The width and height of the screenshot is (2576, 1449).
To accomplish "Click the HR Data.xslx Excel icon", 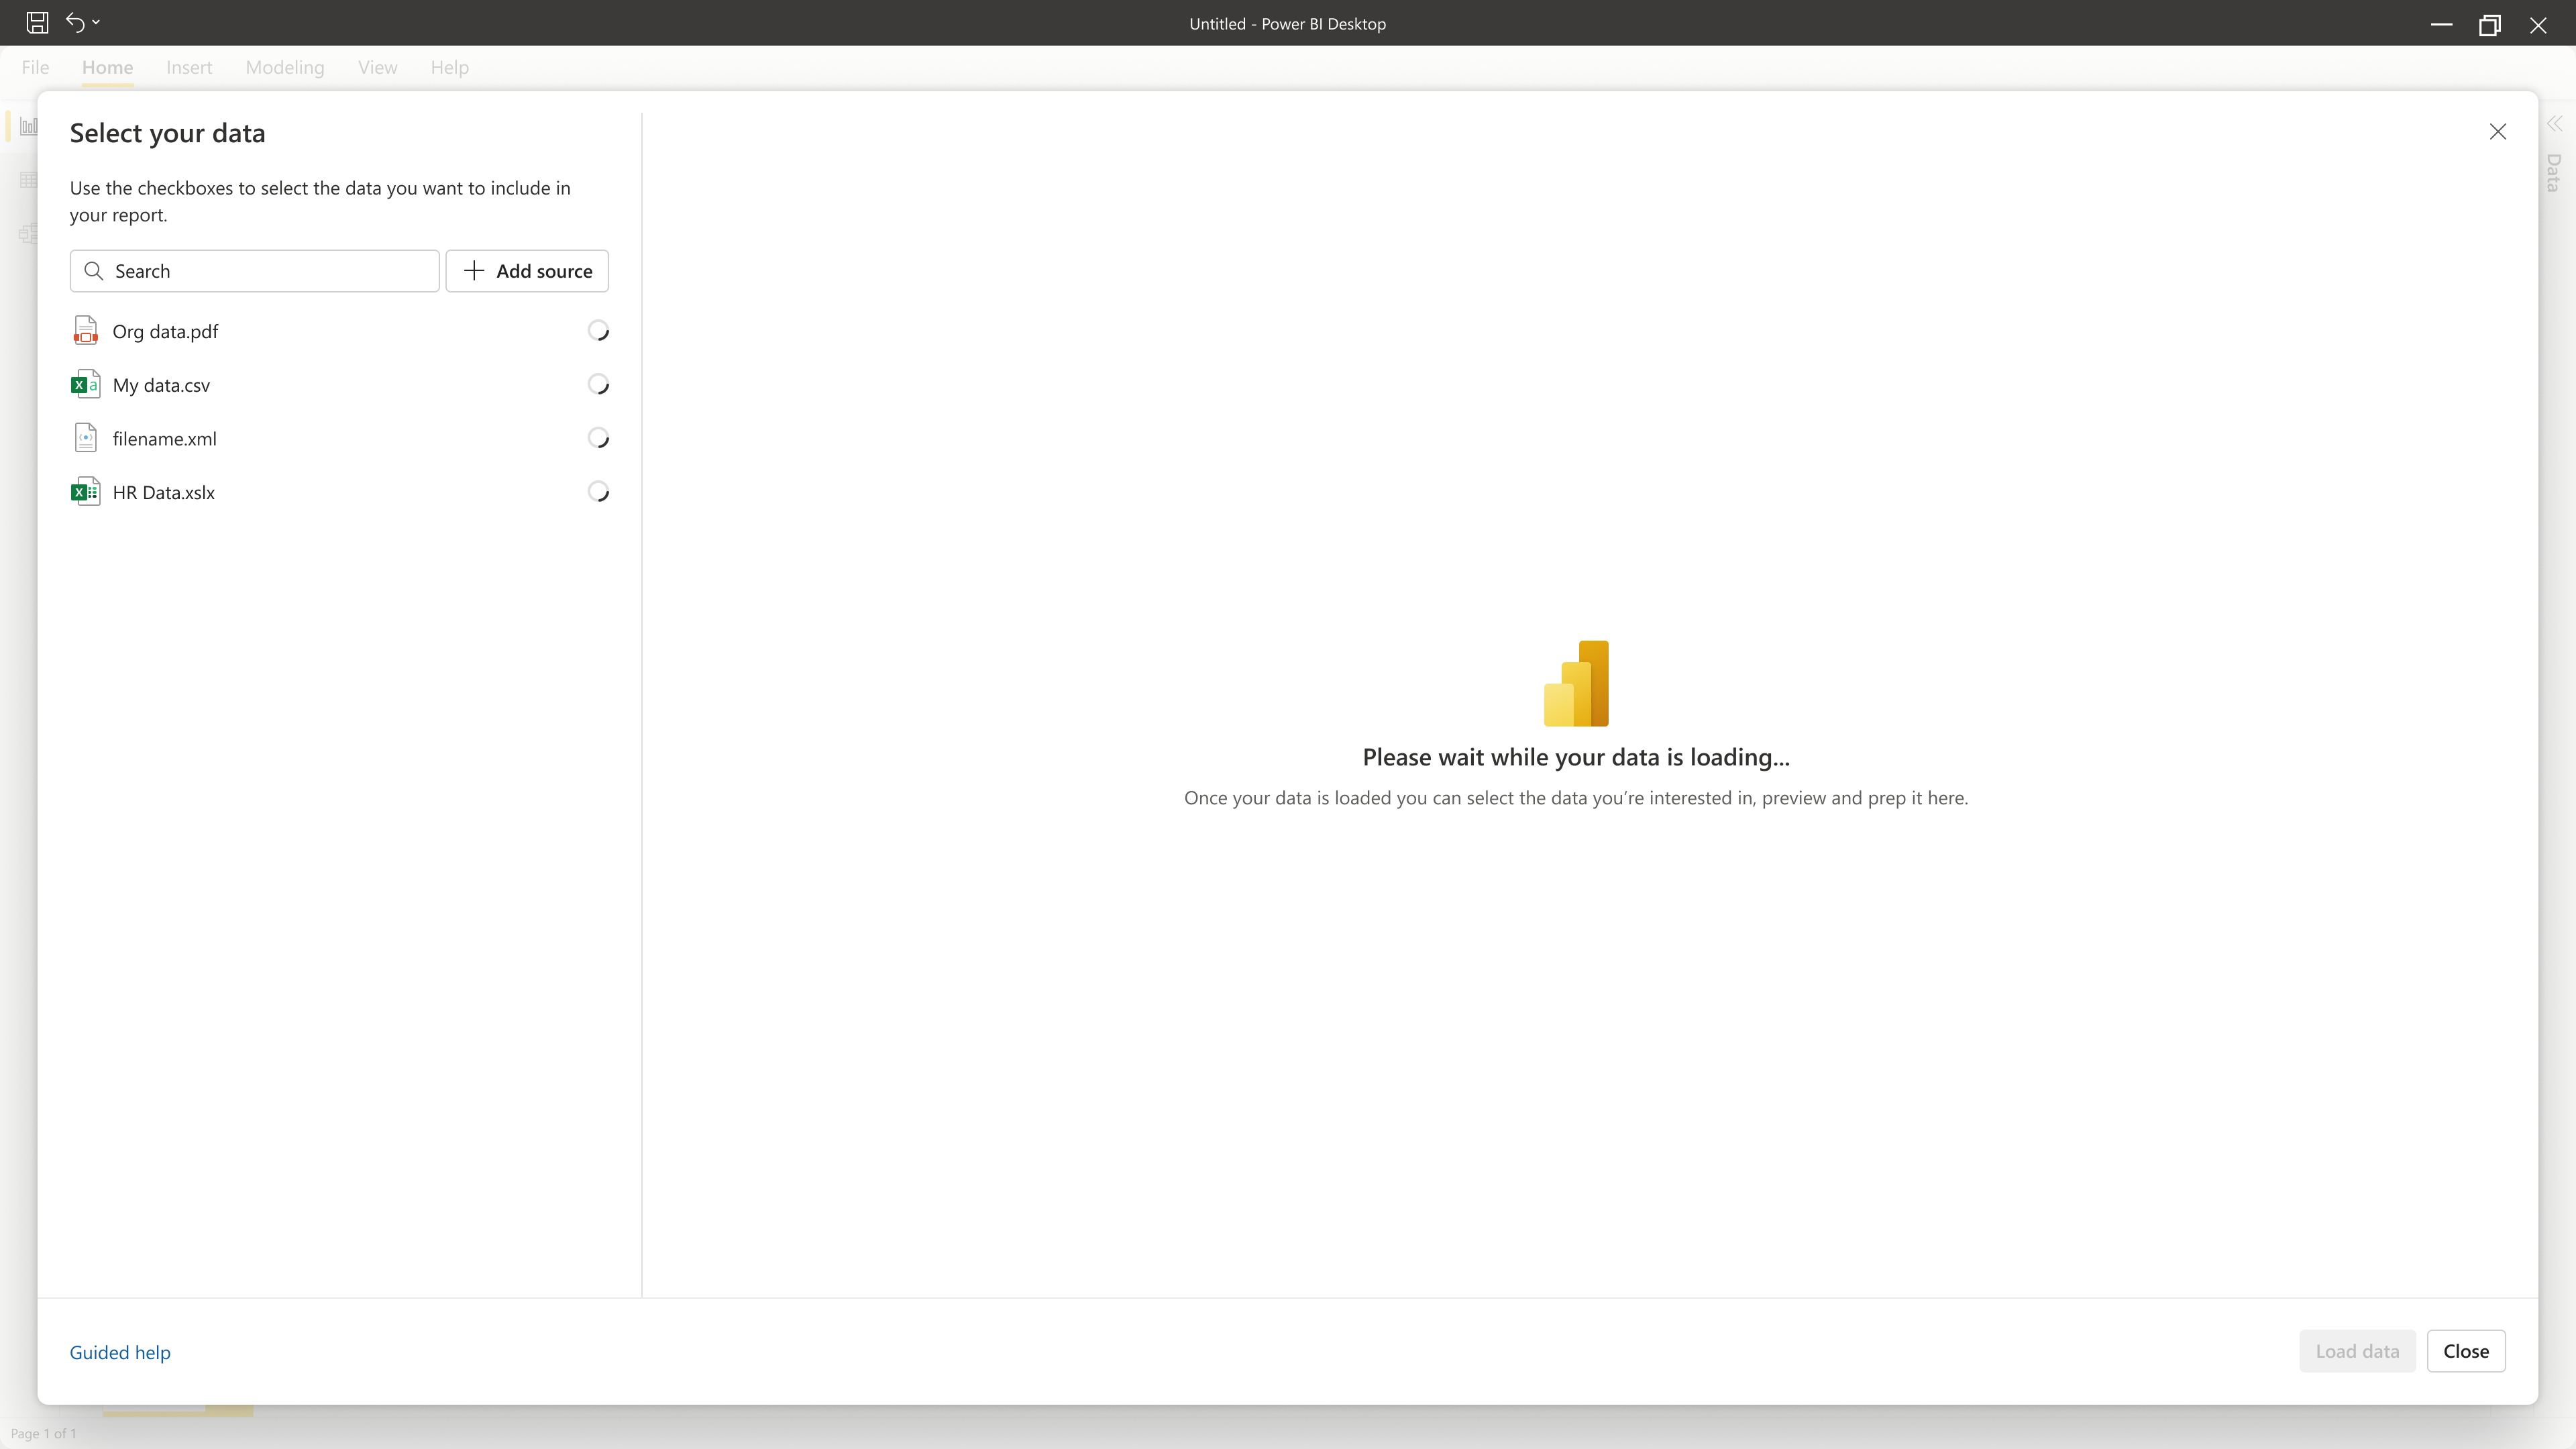I will coord(86,492).
